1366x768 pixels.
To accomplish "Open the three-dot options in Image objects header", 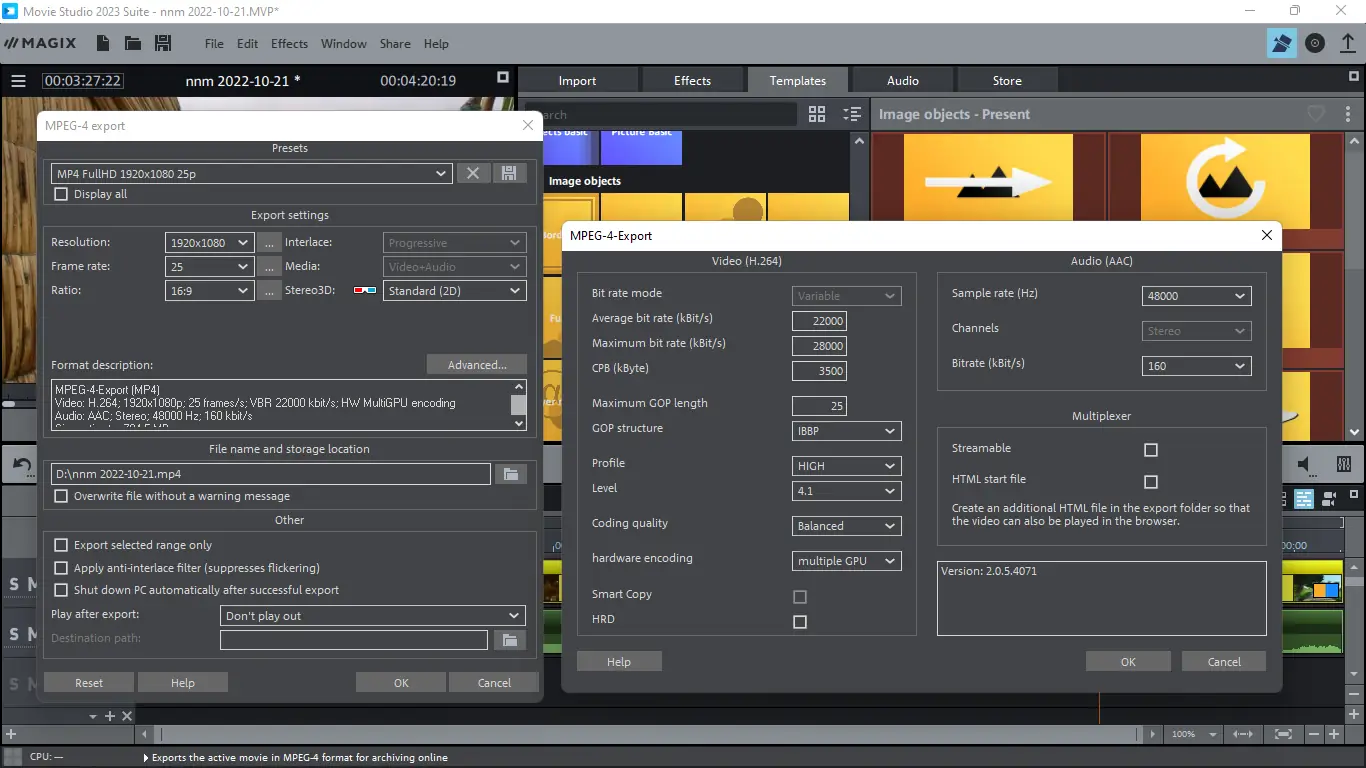I will click(x=1347, y=114).
